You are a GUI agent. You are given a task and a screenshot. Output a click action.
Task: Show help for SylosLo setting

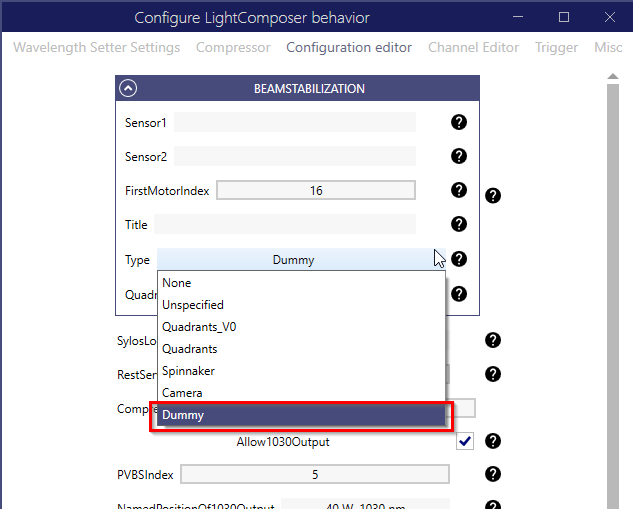tap(493, 340)
